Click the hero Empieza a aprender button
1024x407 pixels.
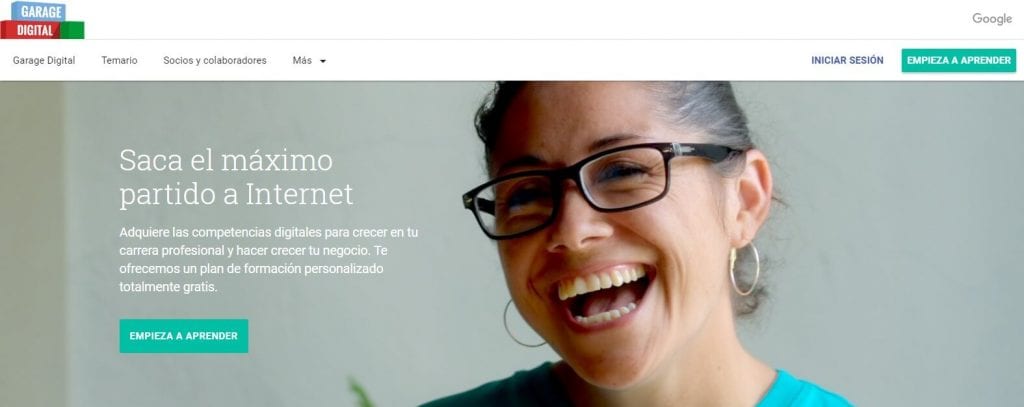coord(184,336)
